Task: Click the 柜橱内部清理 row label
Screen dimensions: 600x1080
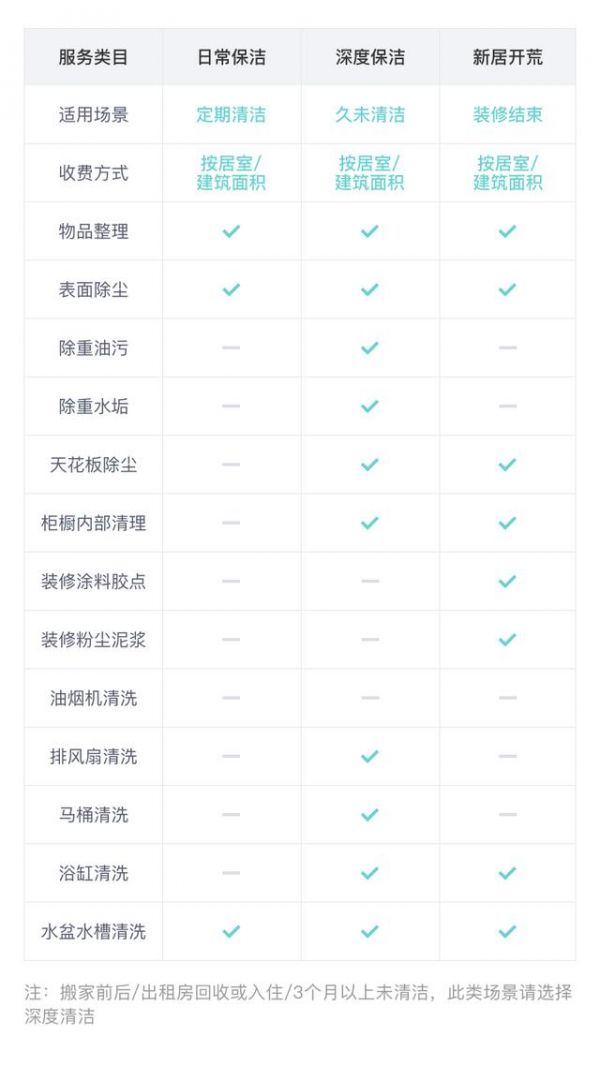Action: (93, 523)
